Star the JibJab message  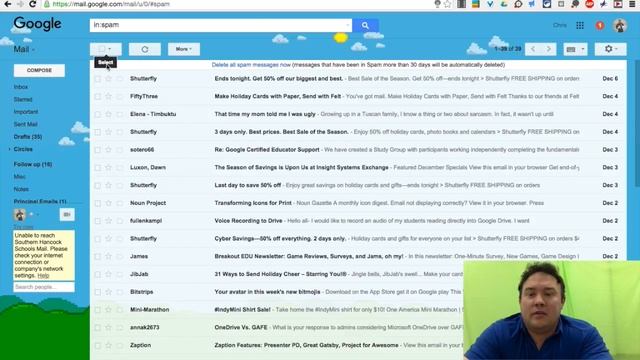tap(108, 274)
